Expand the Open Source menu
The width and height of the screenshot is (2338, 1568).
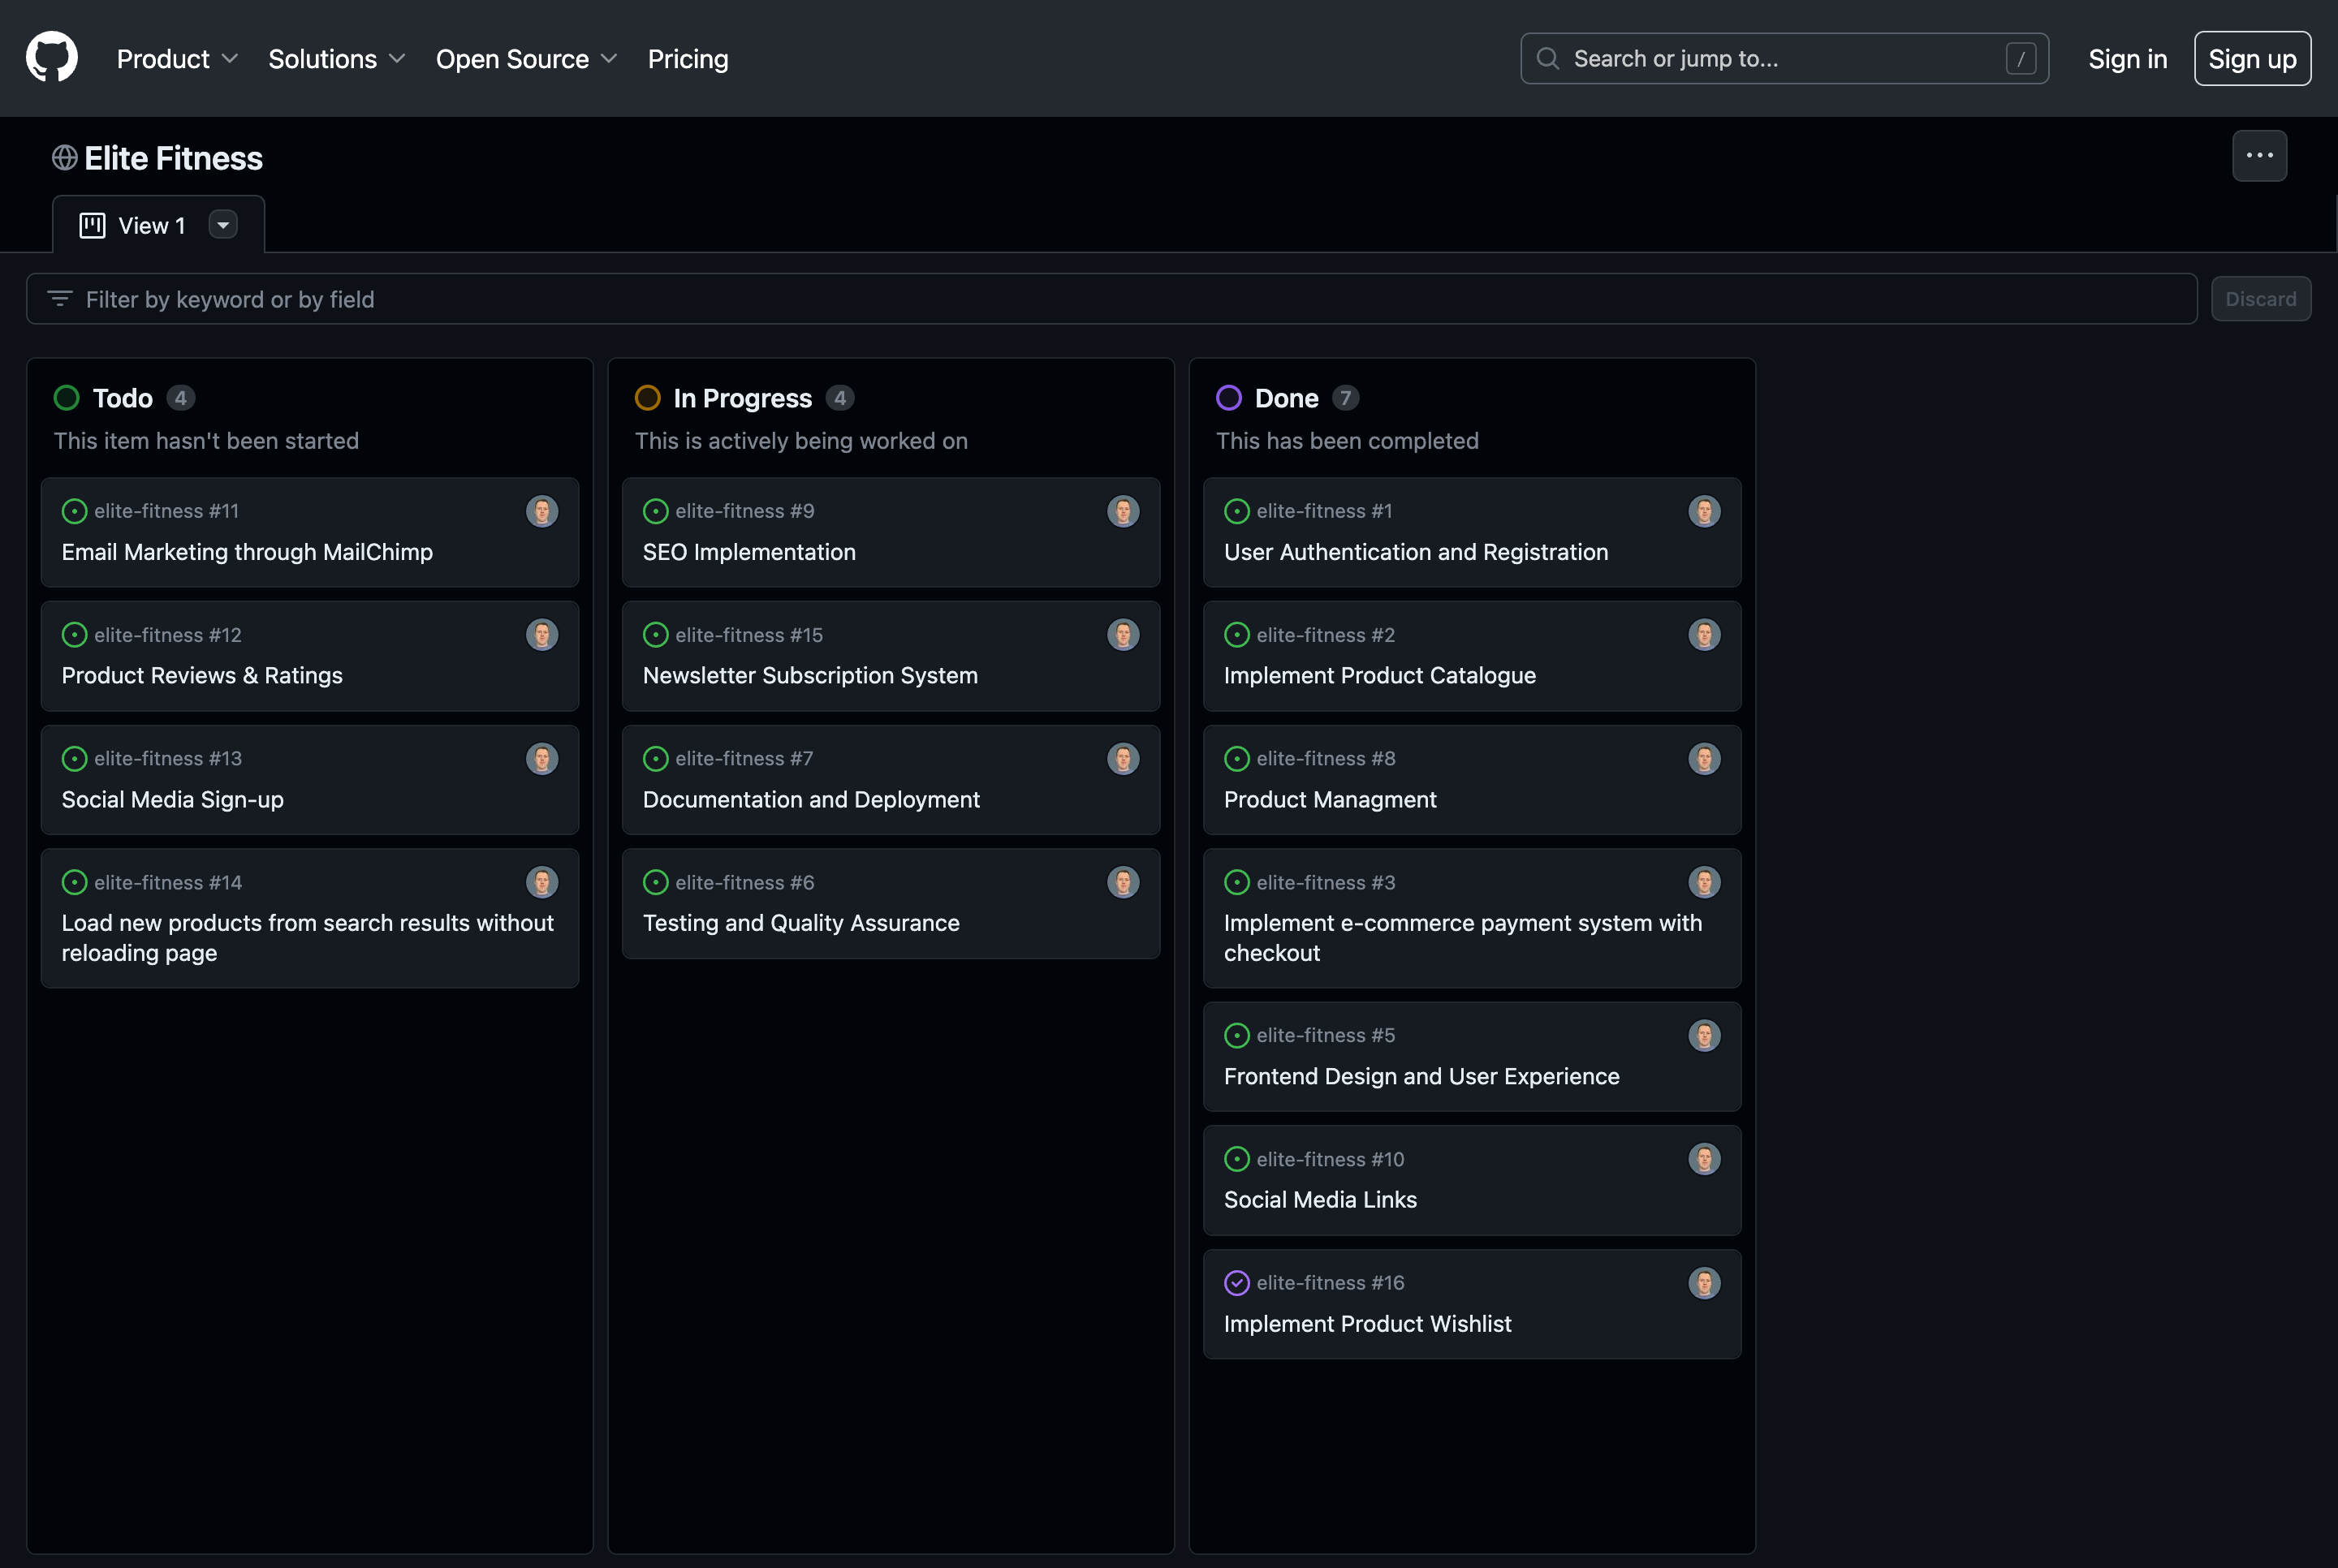coord(526,59)
